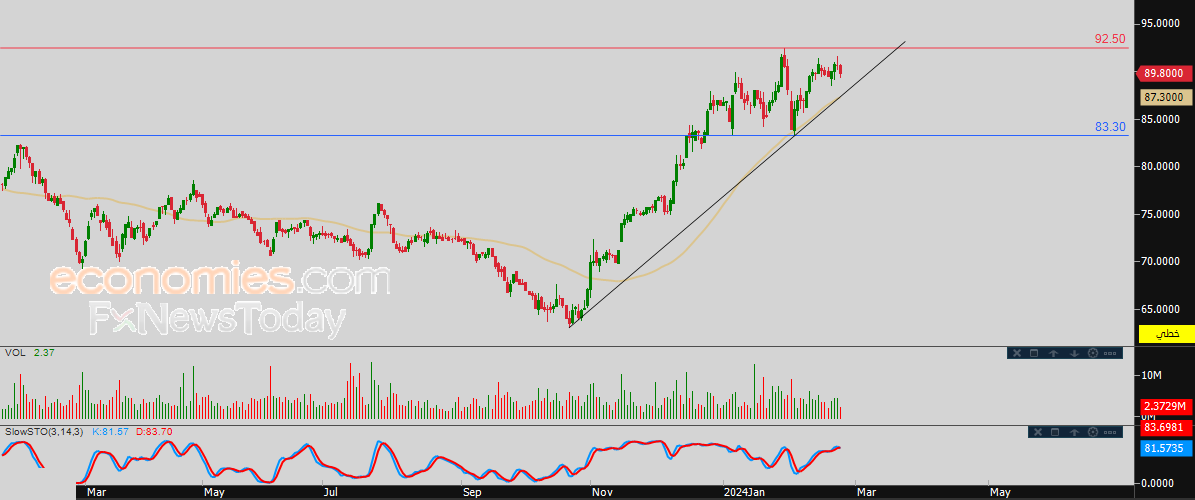The width and height of the screenshot is (1195, 500).
Task: Open SlowSTO settings gear
Action: click(1094, 432)
